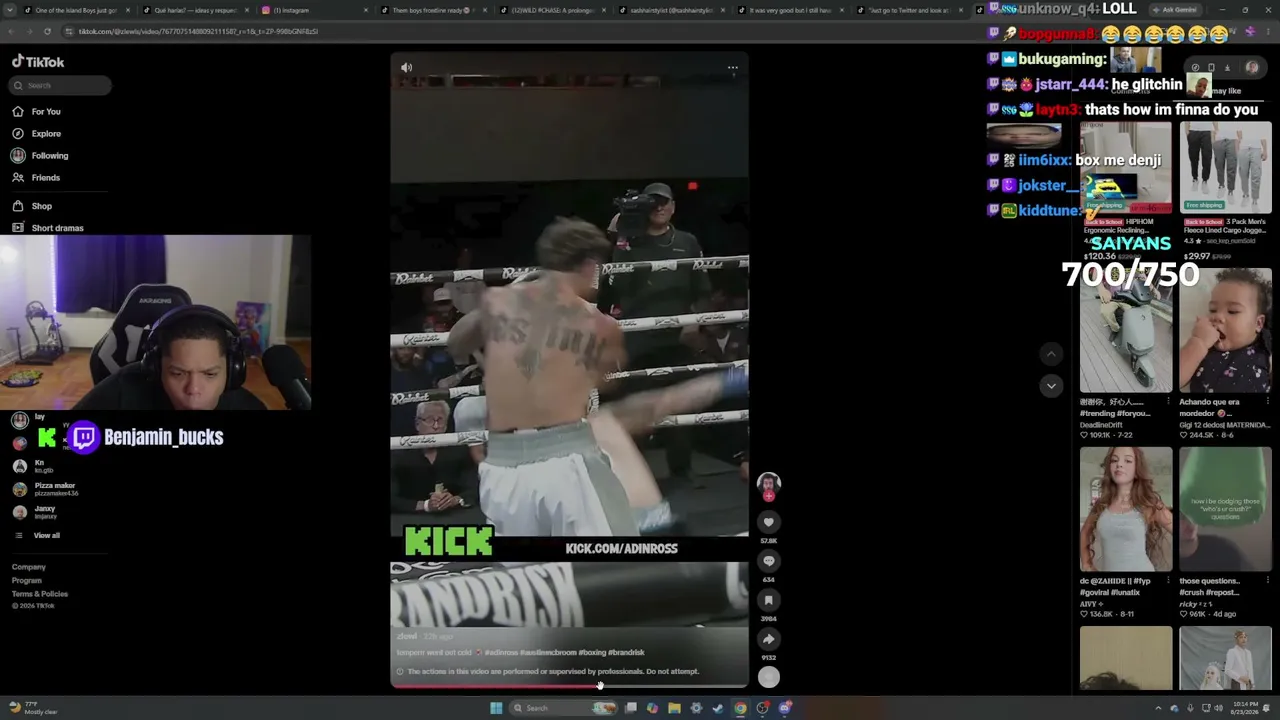Go to the next video

click(1050, 386)
